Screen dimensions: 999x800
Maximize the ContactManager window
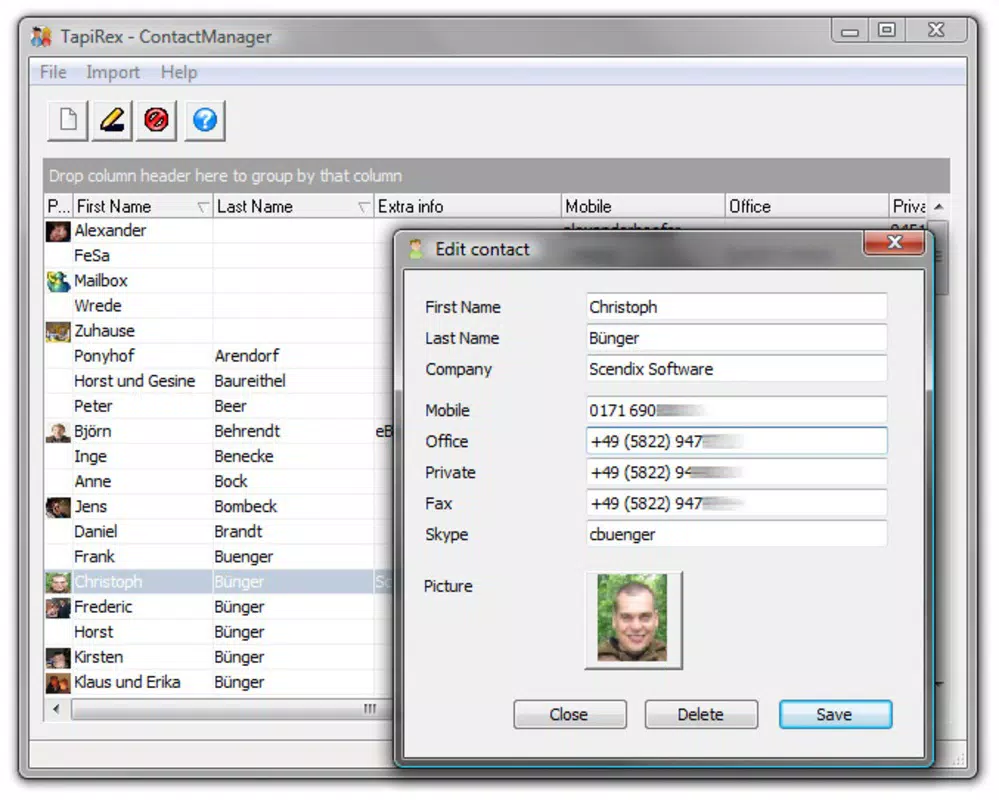click(886, 31)
